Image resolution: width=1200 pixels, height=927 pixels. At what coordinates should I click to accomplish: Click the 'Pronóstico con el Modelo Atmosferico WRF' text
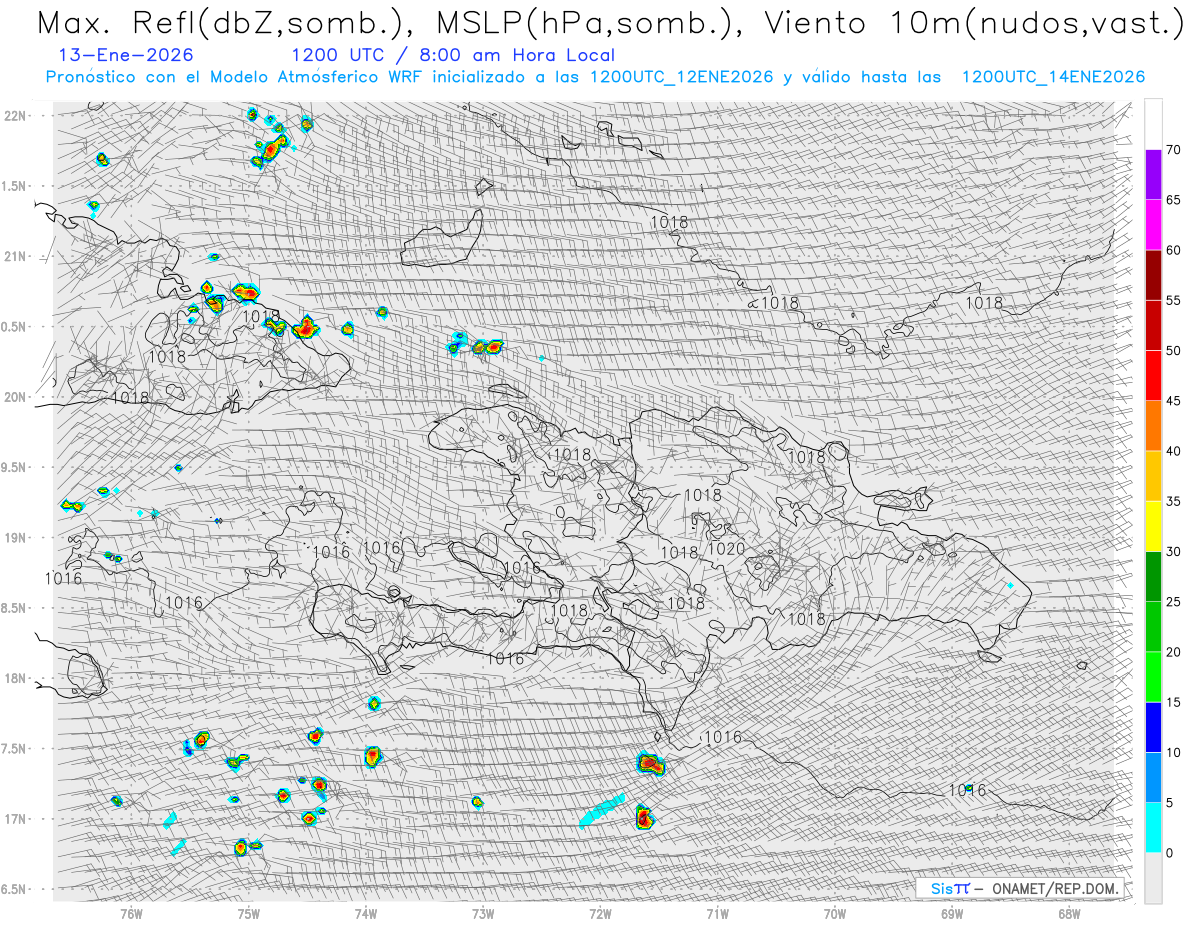(237, 77)
